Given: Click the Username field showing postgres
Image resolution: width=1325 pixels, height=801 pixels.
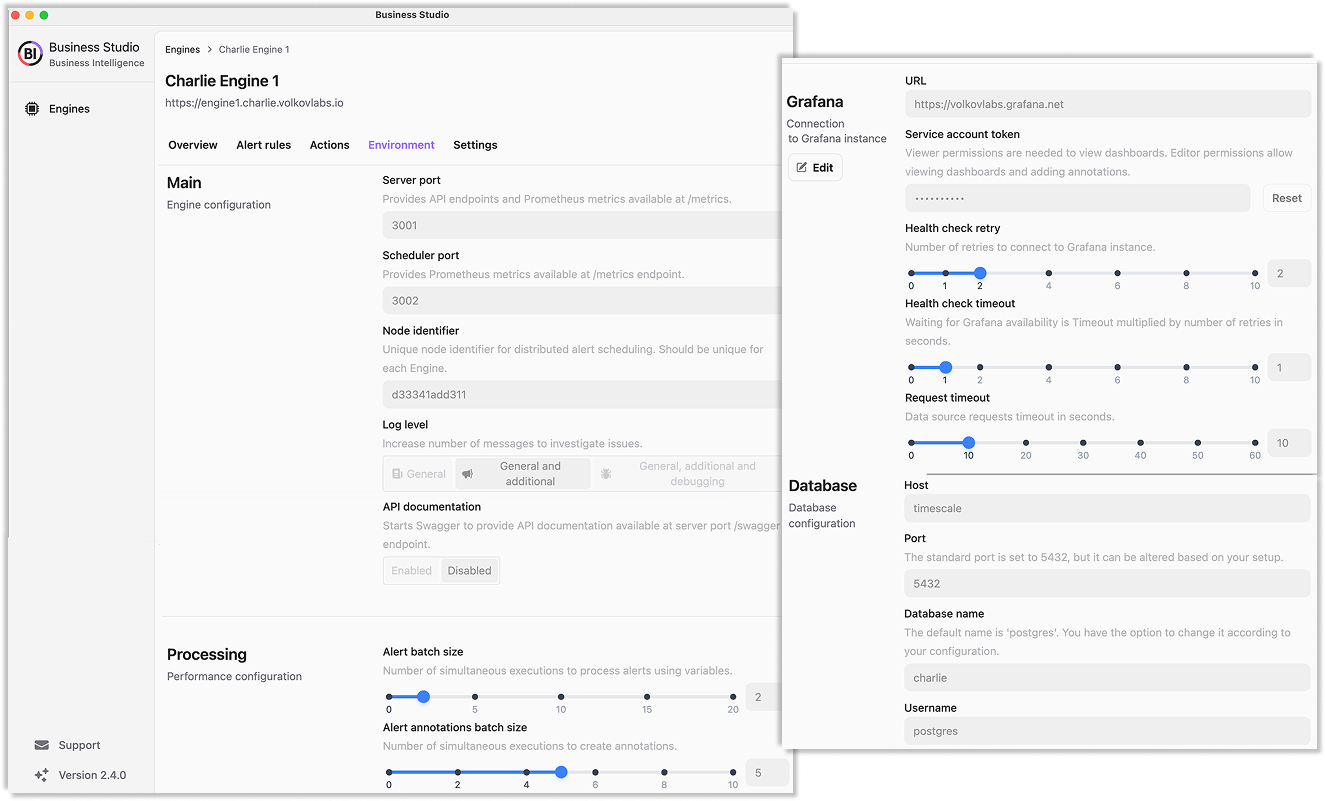Looking at the screenshot, I should point(1107,731).
